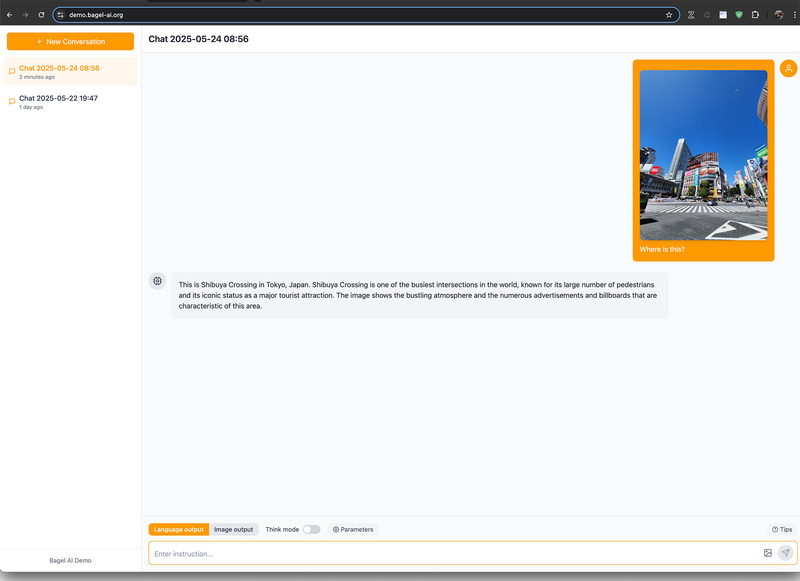Switch to Image output mode
This screenshot has height=581, width=800.
[233, 529]
